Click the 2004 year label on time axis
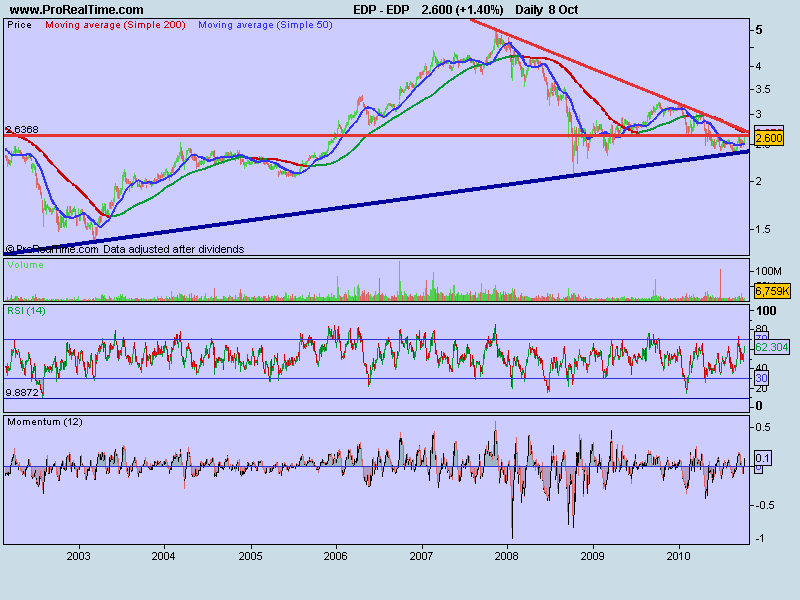 pyautogui.click(x=163, y=556)
